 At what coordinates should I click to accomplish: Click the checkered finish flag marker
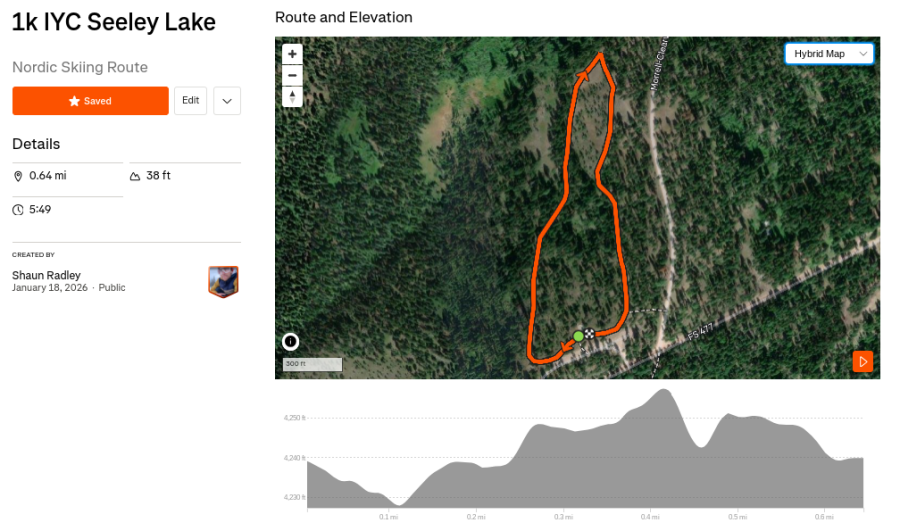point(590,333)
